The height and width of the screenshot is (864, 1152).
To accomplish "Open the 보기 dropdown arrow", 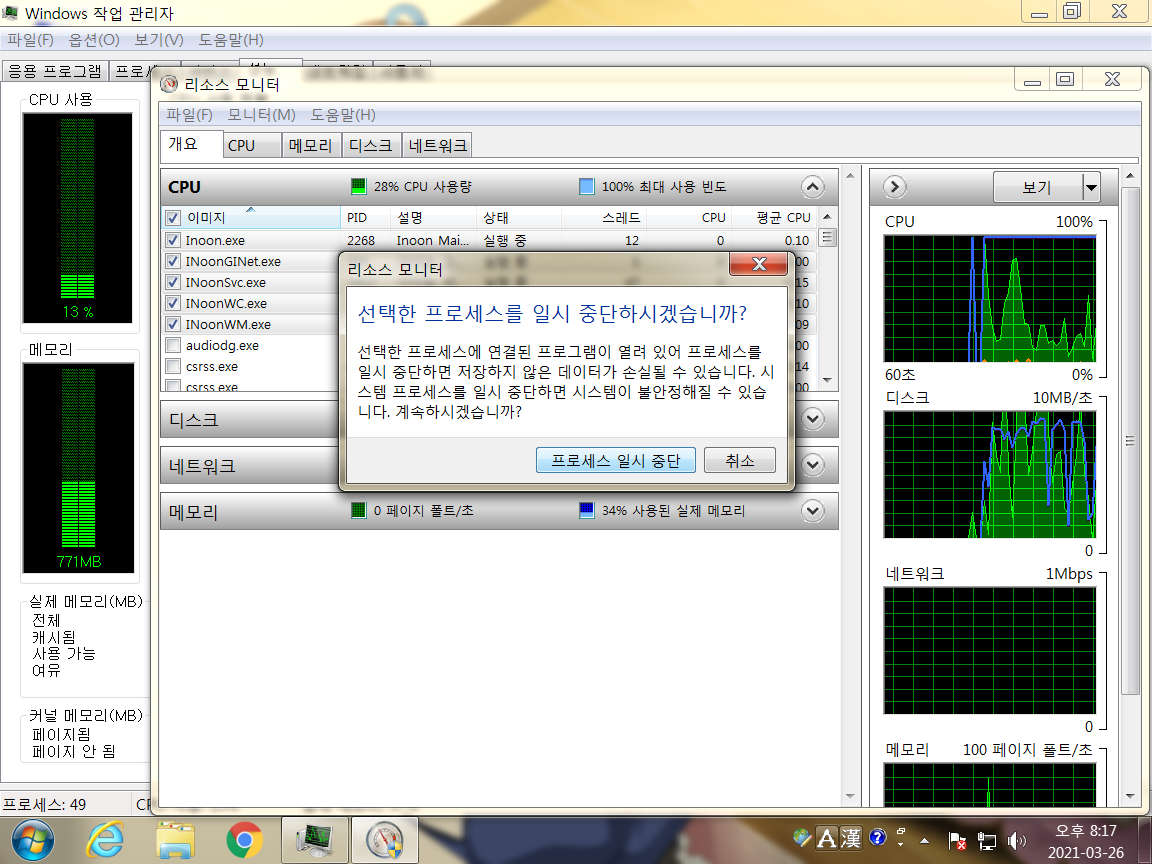I will coord(1091,187).
